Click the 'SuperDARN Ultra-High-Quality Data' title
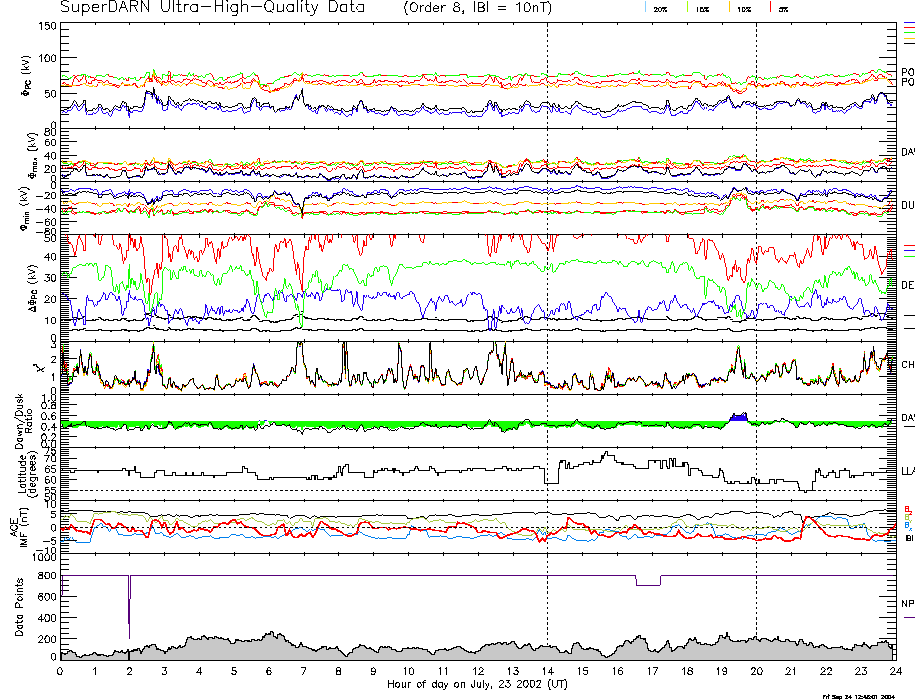The width and height of the screenshot is (915, 700). (x=212, y=8)
